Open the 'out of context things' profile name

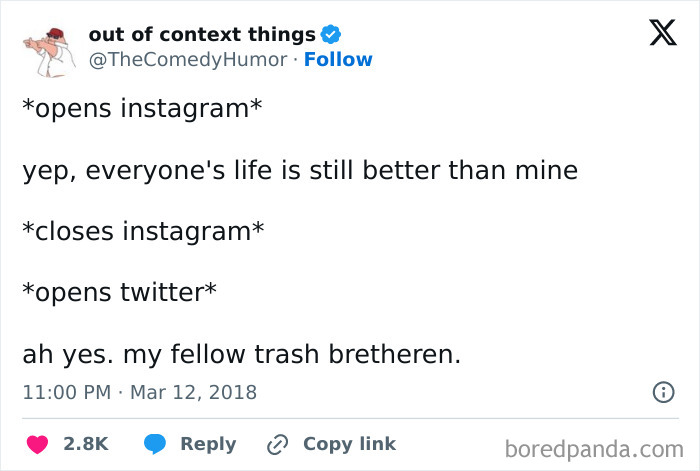coord(201,35)
